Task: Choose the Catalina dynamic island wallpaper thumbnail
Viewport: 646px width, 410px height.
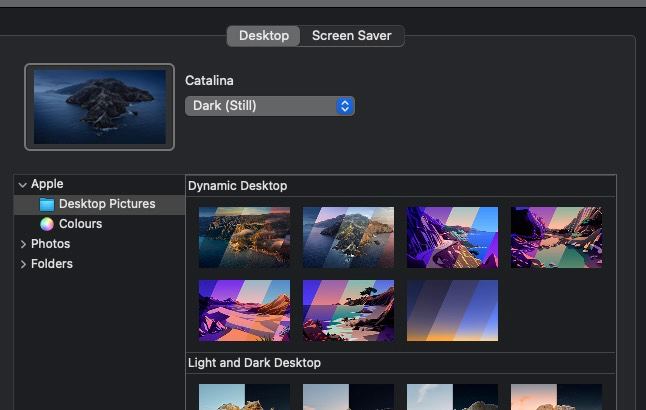Action: point(348,237)
